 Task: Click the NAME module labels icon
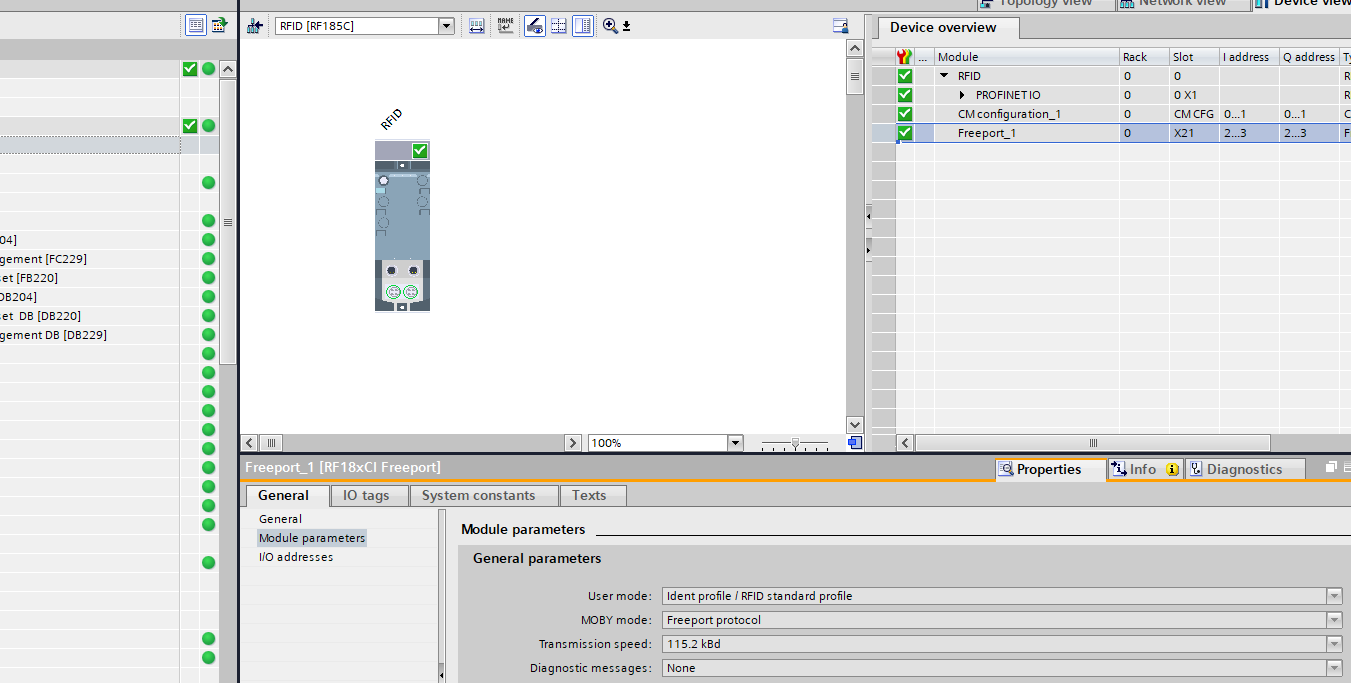click(506, 26)
